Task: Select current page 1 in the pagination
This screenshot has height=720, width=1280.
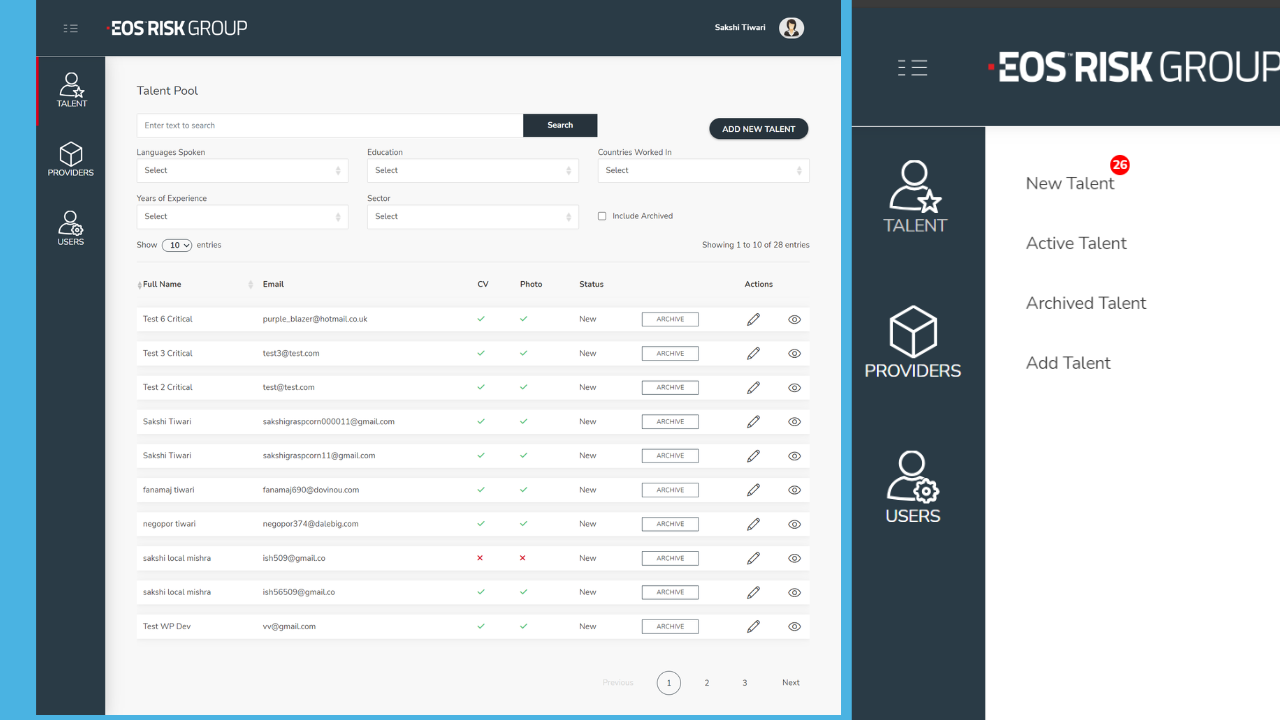Action: point(669,683)
